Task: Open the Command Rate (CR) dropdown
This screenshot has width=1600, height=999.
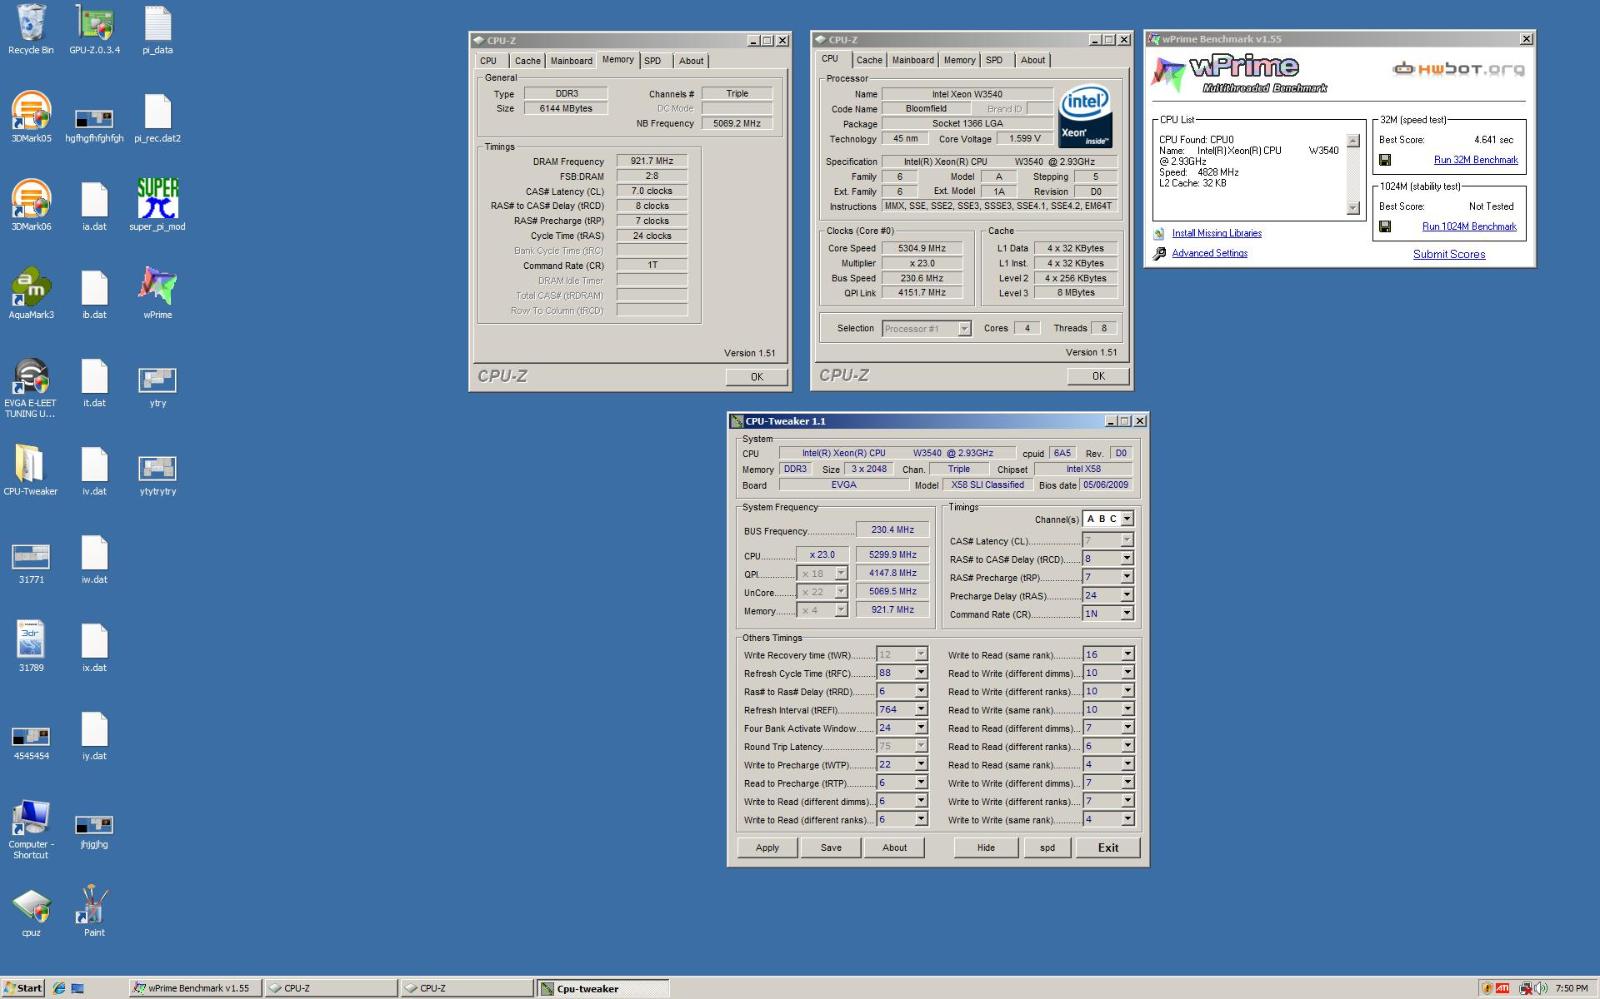Action: 1127,613
